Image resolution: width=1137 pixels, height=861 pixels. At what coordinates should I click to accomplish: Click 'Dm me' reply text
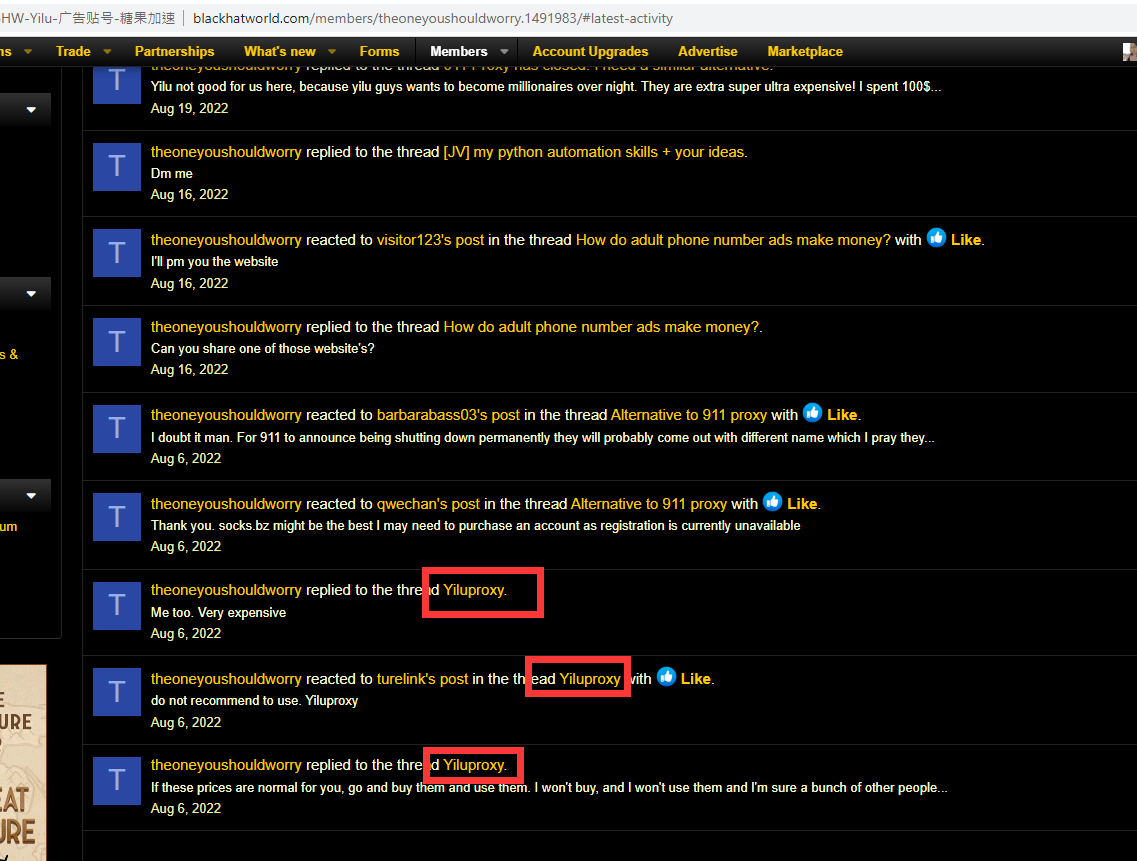[x=172, y=173]
